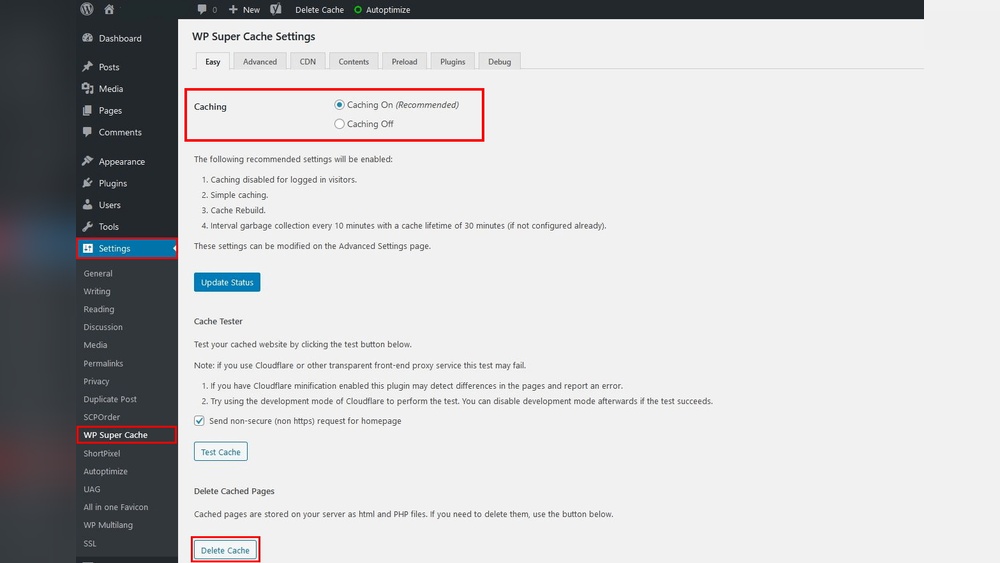Image resolution: width=1000 pixels, height=563 pixels.
Task: Visit site via the home icon
Action: [x=109, y=10]
